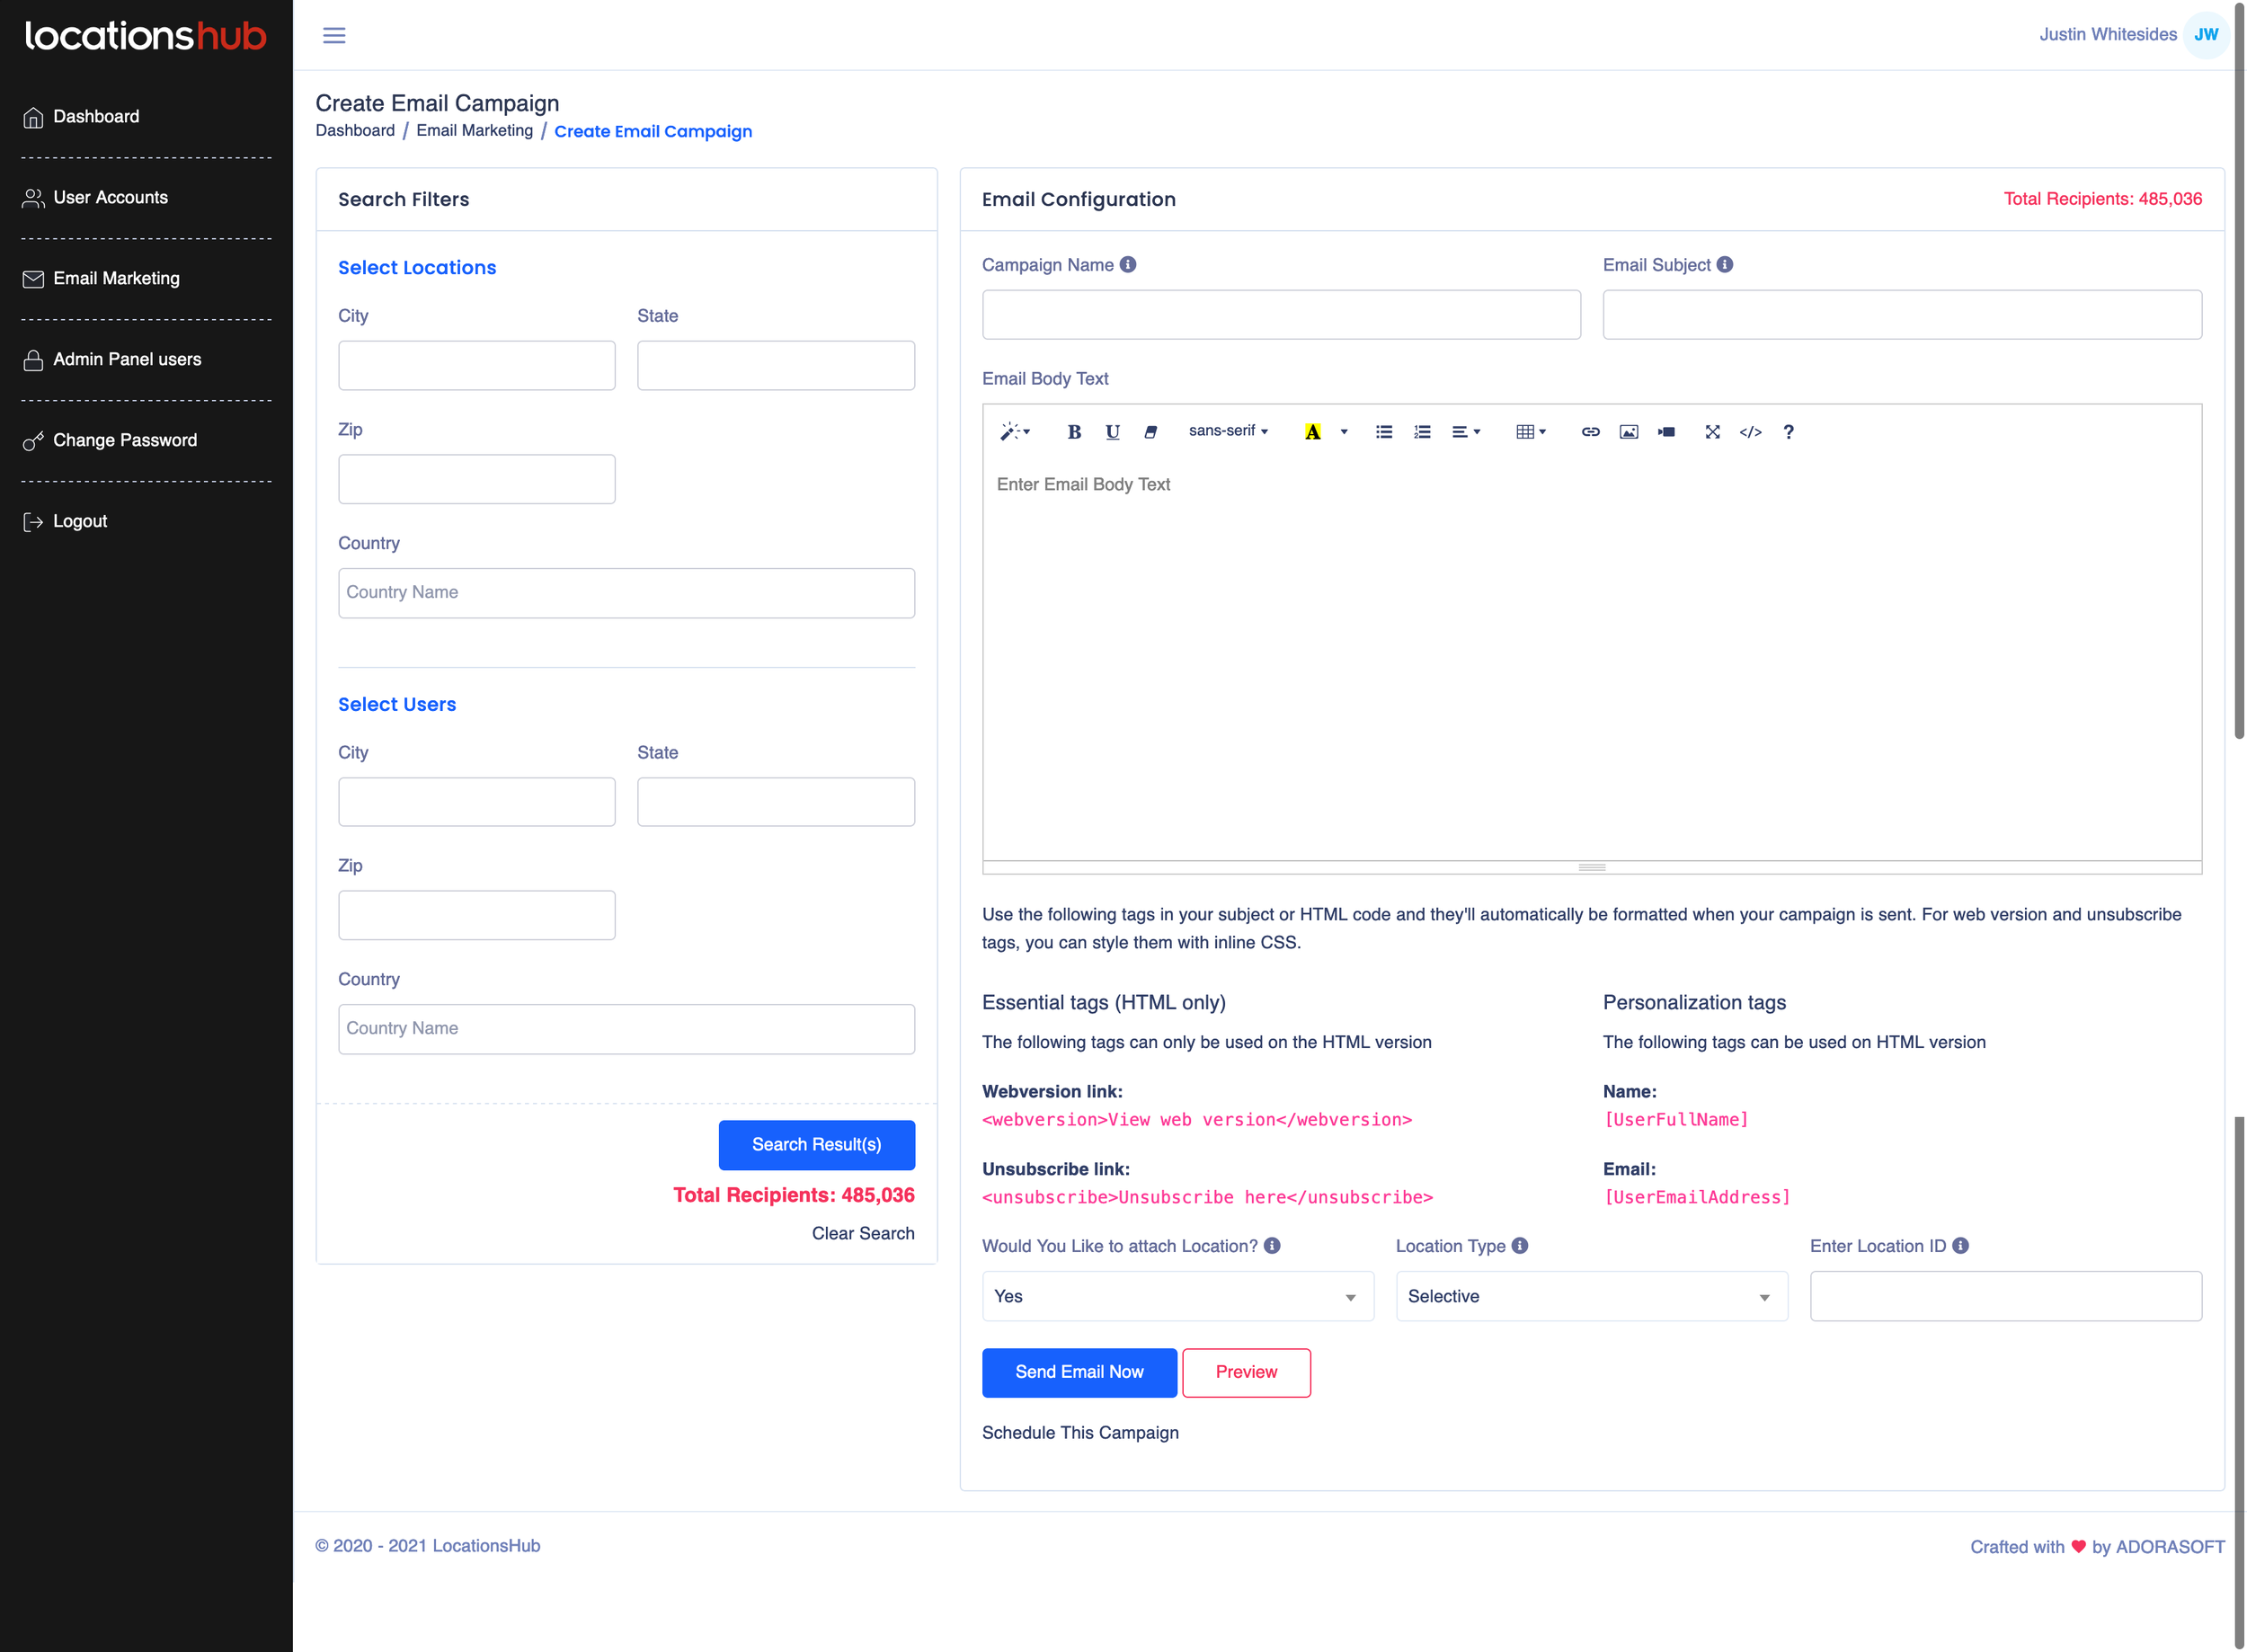2247x1652 pixels.
Task: Open Change Password in the sidebar
Action: 125,441
